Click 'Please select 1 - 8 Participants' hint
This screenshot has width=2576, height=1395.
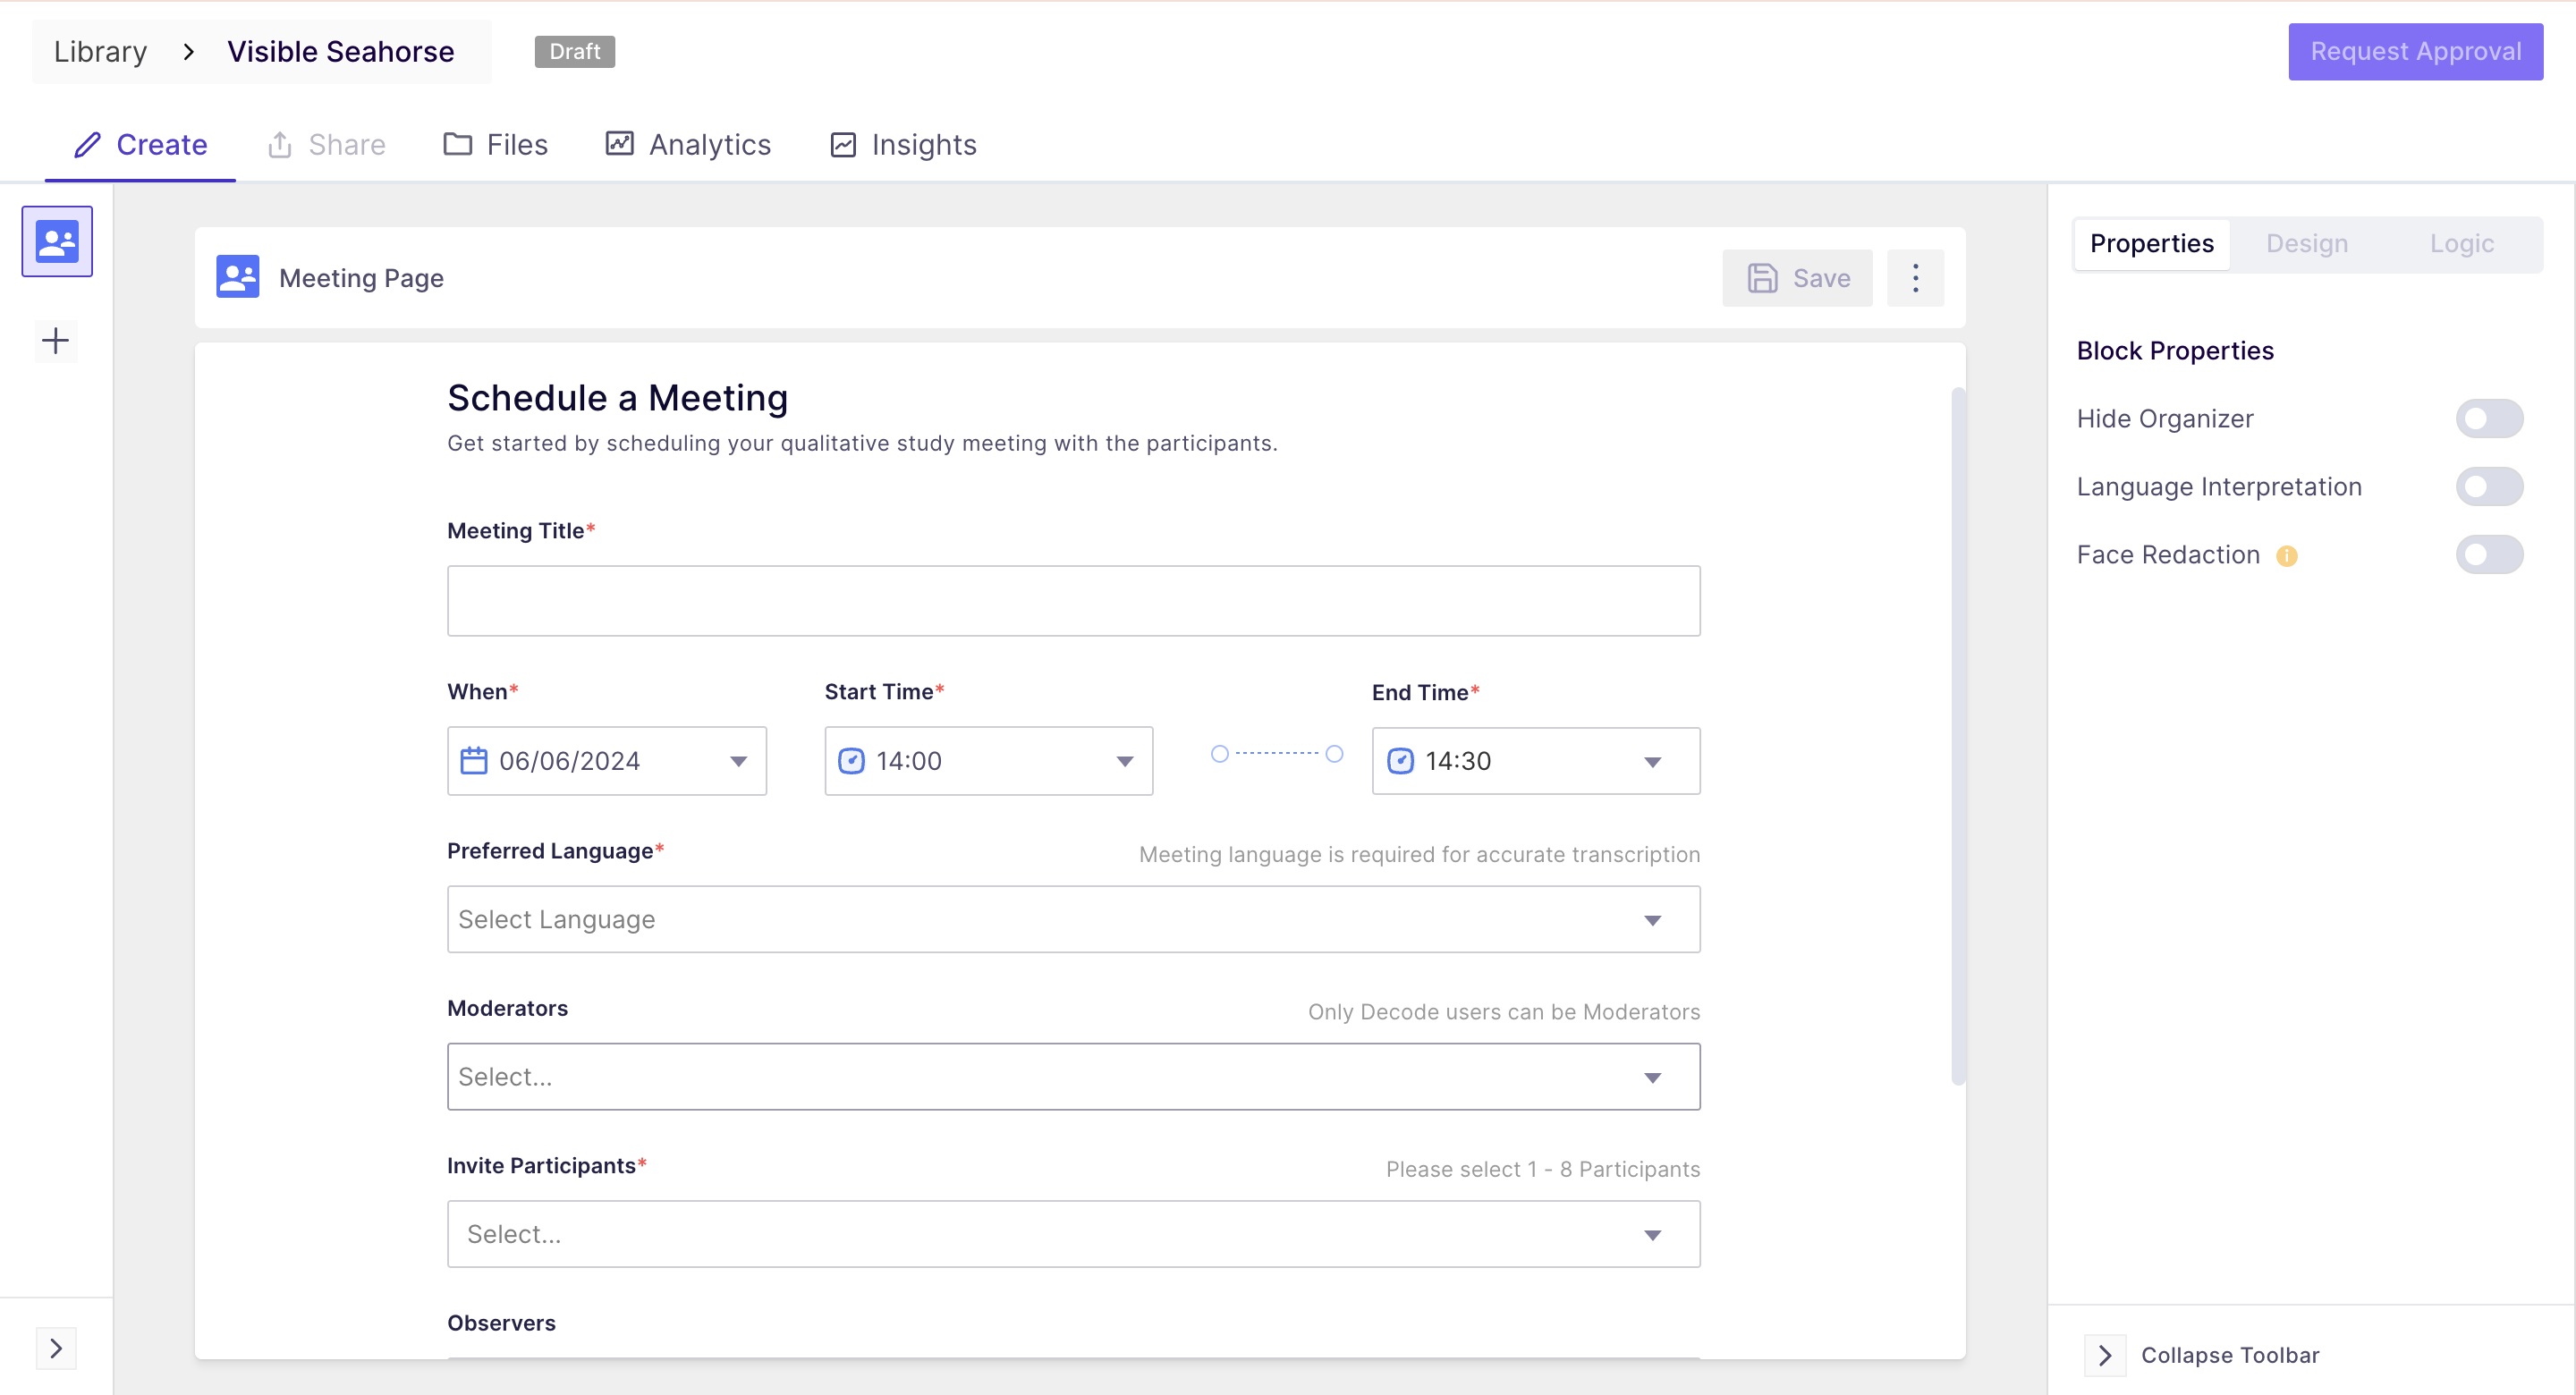pos(1542,1169)
